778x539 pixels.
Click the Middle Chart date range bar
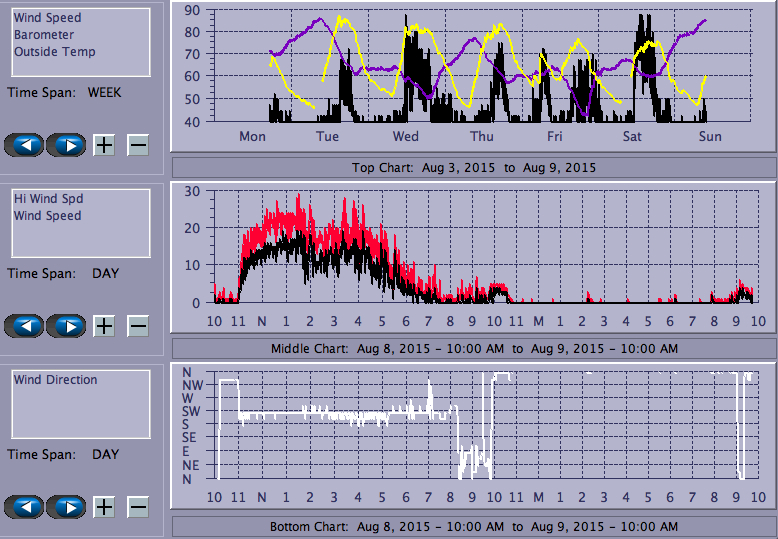point(474,348)
